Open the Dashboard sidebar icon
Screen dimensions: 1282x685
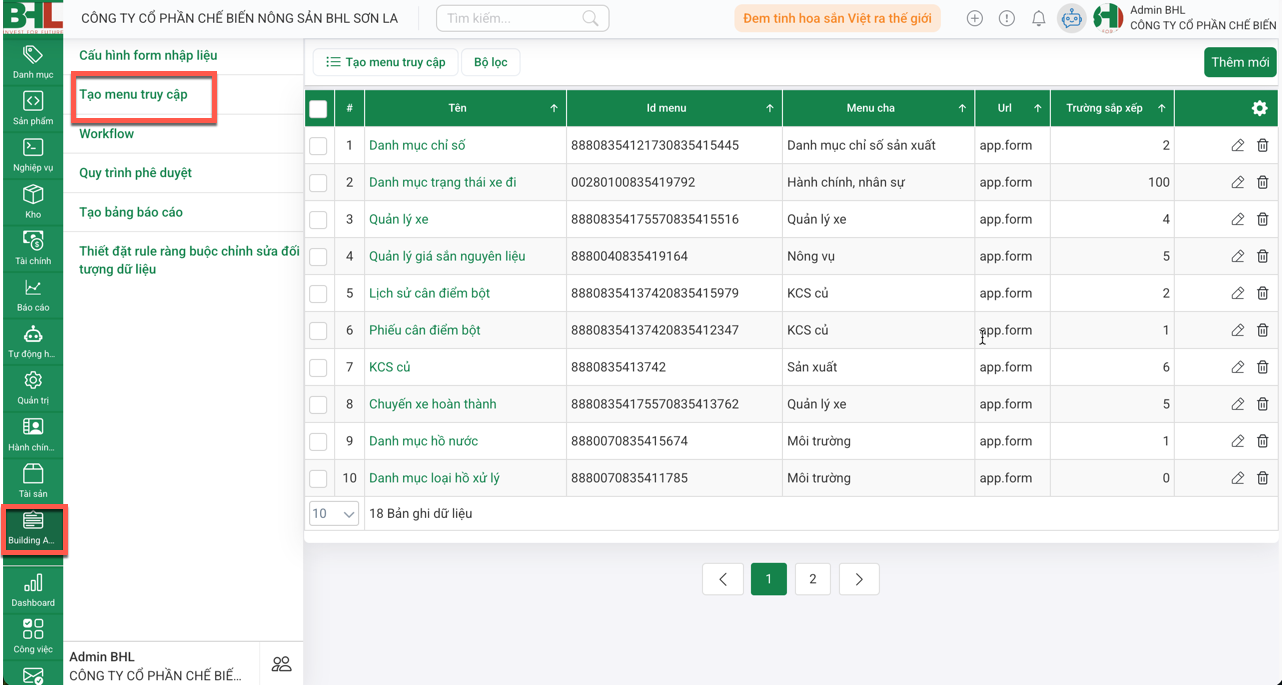(33, 589)
